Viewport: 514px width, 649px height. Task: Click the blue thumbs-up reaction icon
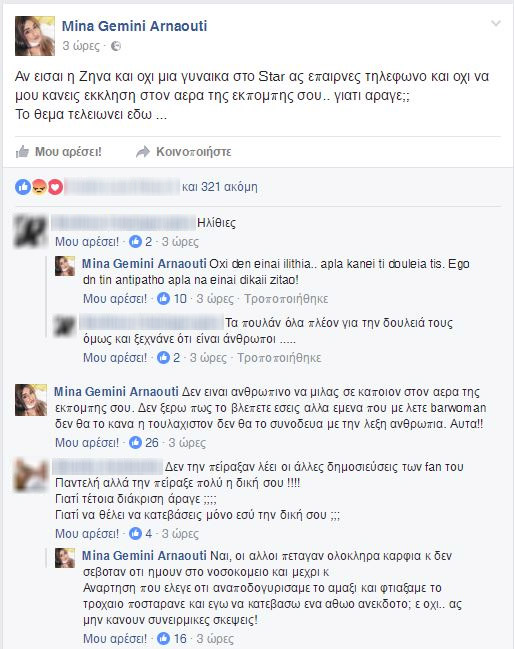[23, 187]
